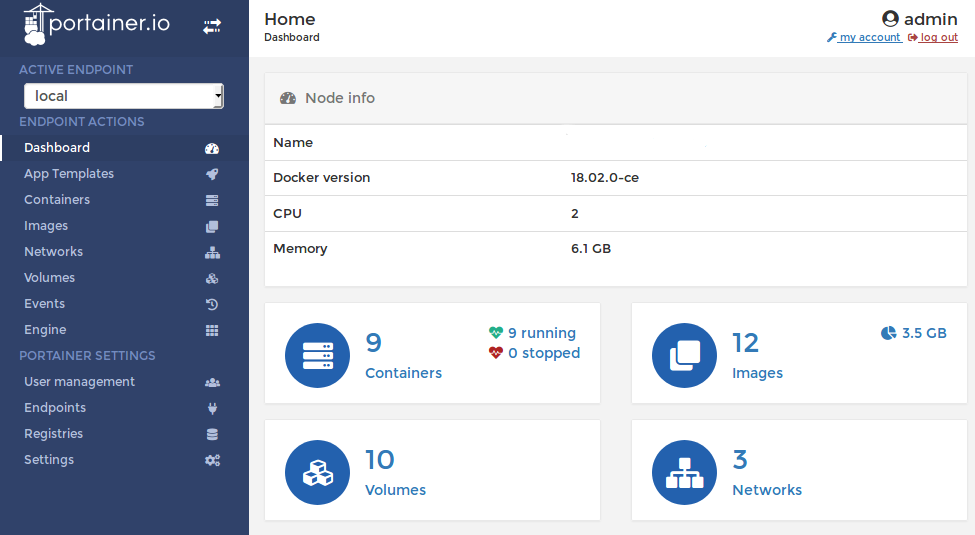Click the 9 running status text

click(x=542, y=333)
